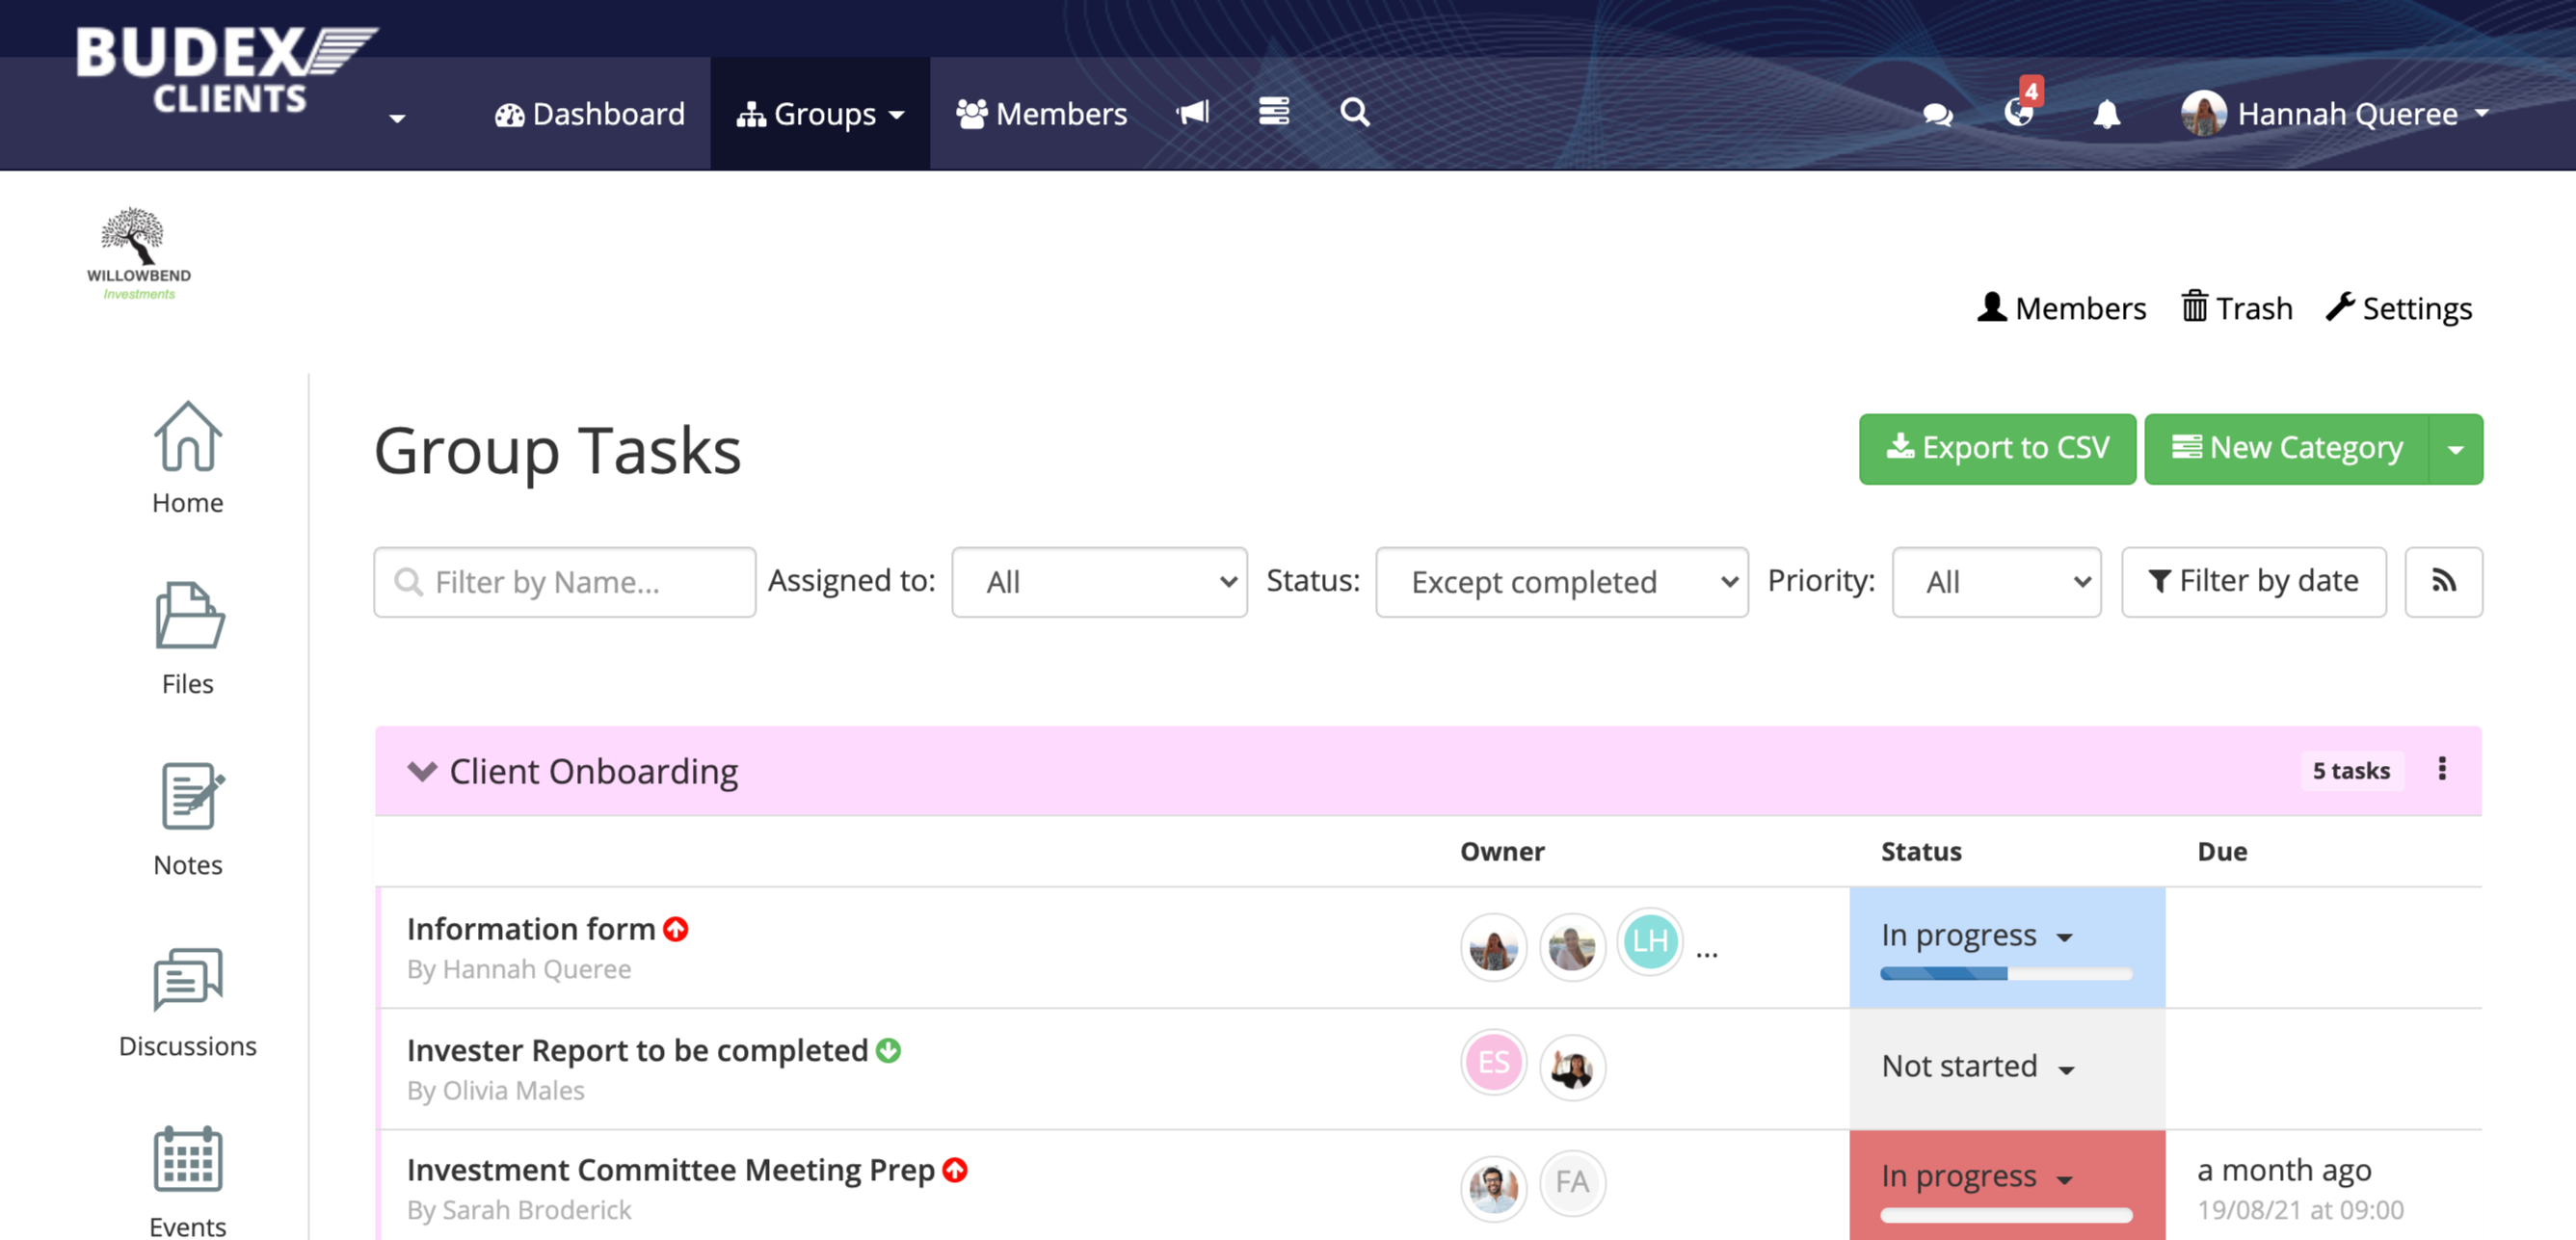Click the LH owner avatar
2576x1240 pixels.
(x=1650, y=942)
